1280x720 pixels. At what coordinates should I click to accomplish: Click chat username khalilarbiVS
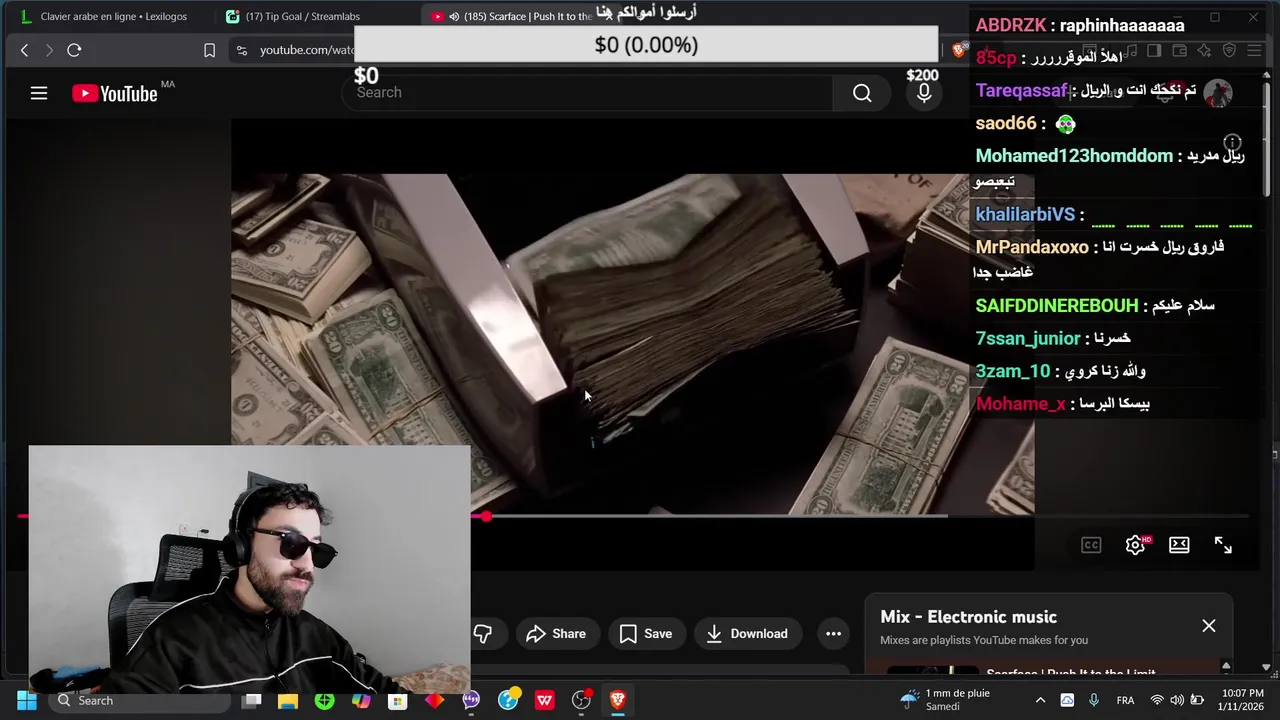[x=1025, y=215]
